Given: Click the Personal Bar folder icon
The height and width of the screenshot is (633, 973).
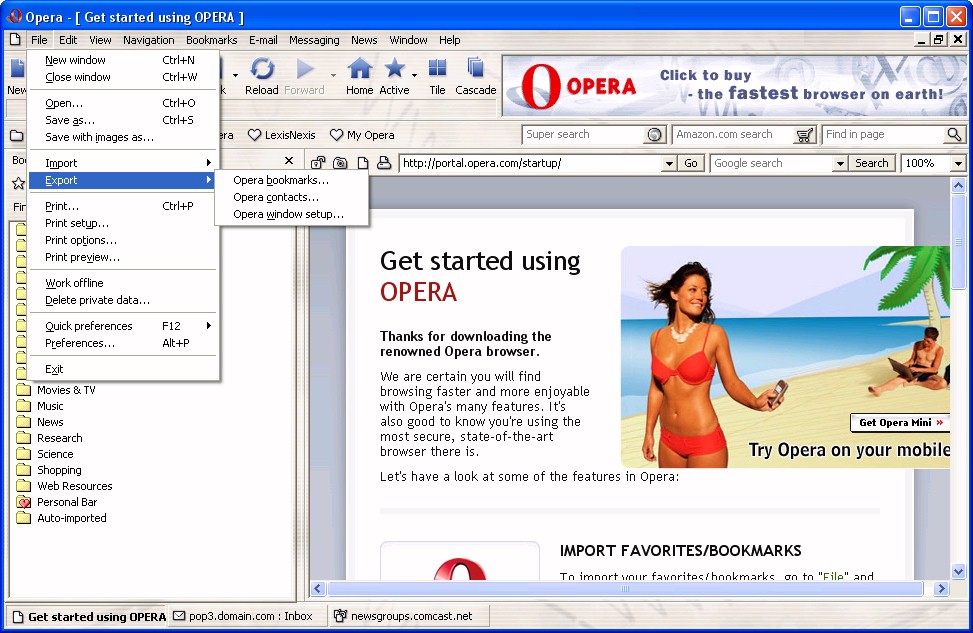Looking at the screenshot, I should pos(24,502).
